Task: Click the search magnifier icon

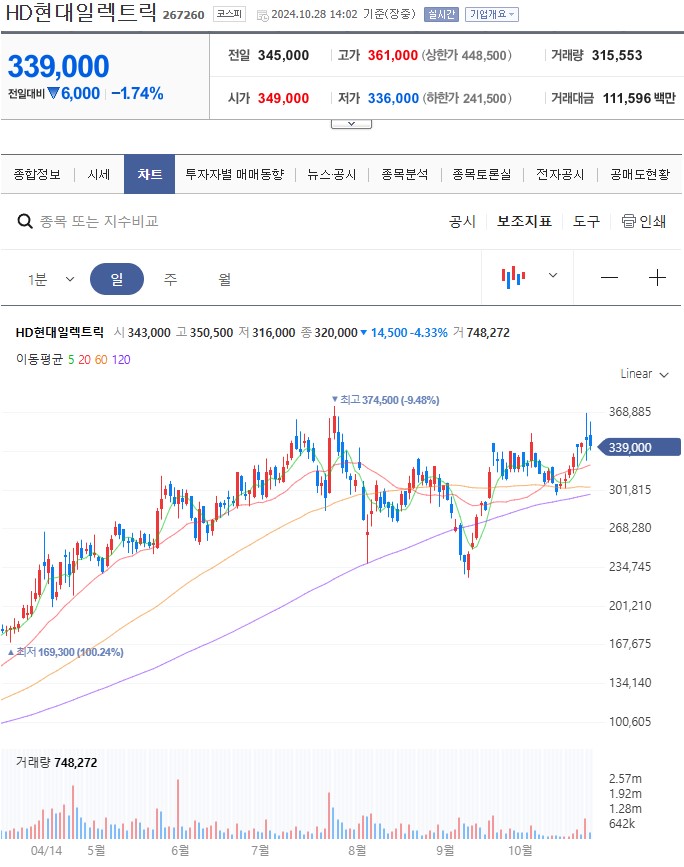Action: (x=25, y=222)
